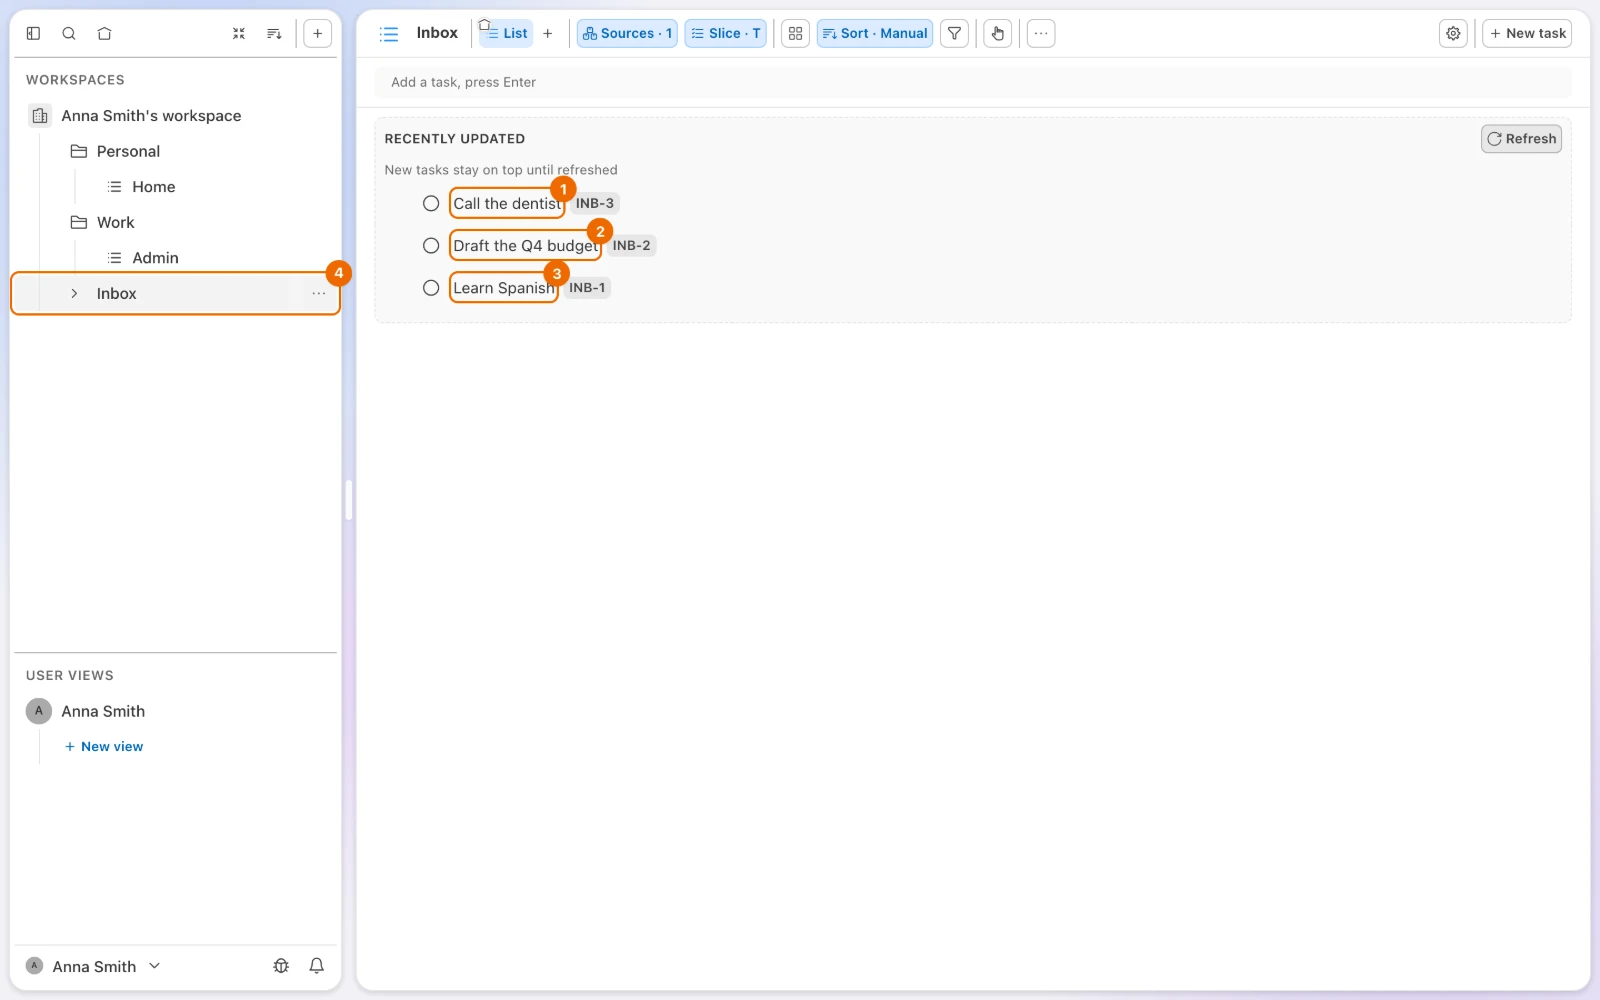Open the Admin list
This screenshot has height=1000, width=1600.
pyautogui.click(x=155, y=258)
